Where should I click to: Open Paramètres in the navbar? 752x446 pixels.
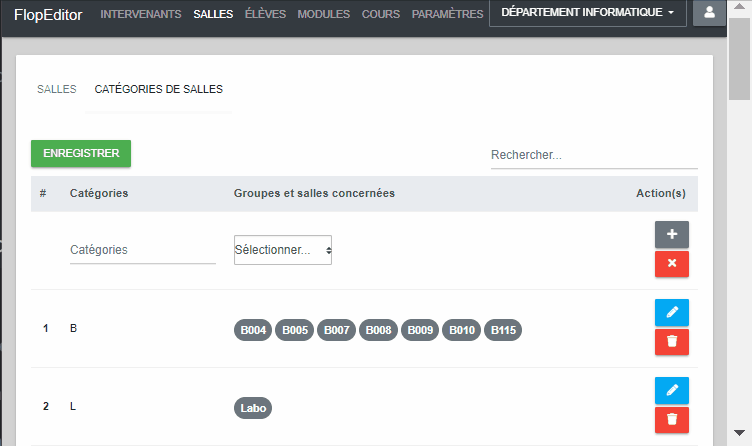[x=447, y=14]
